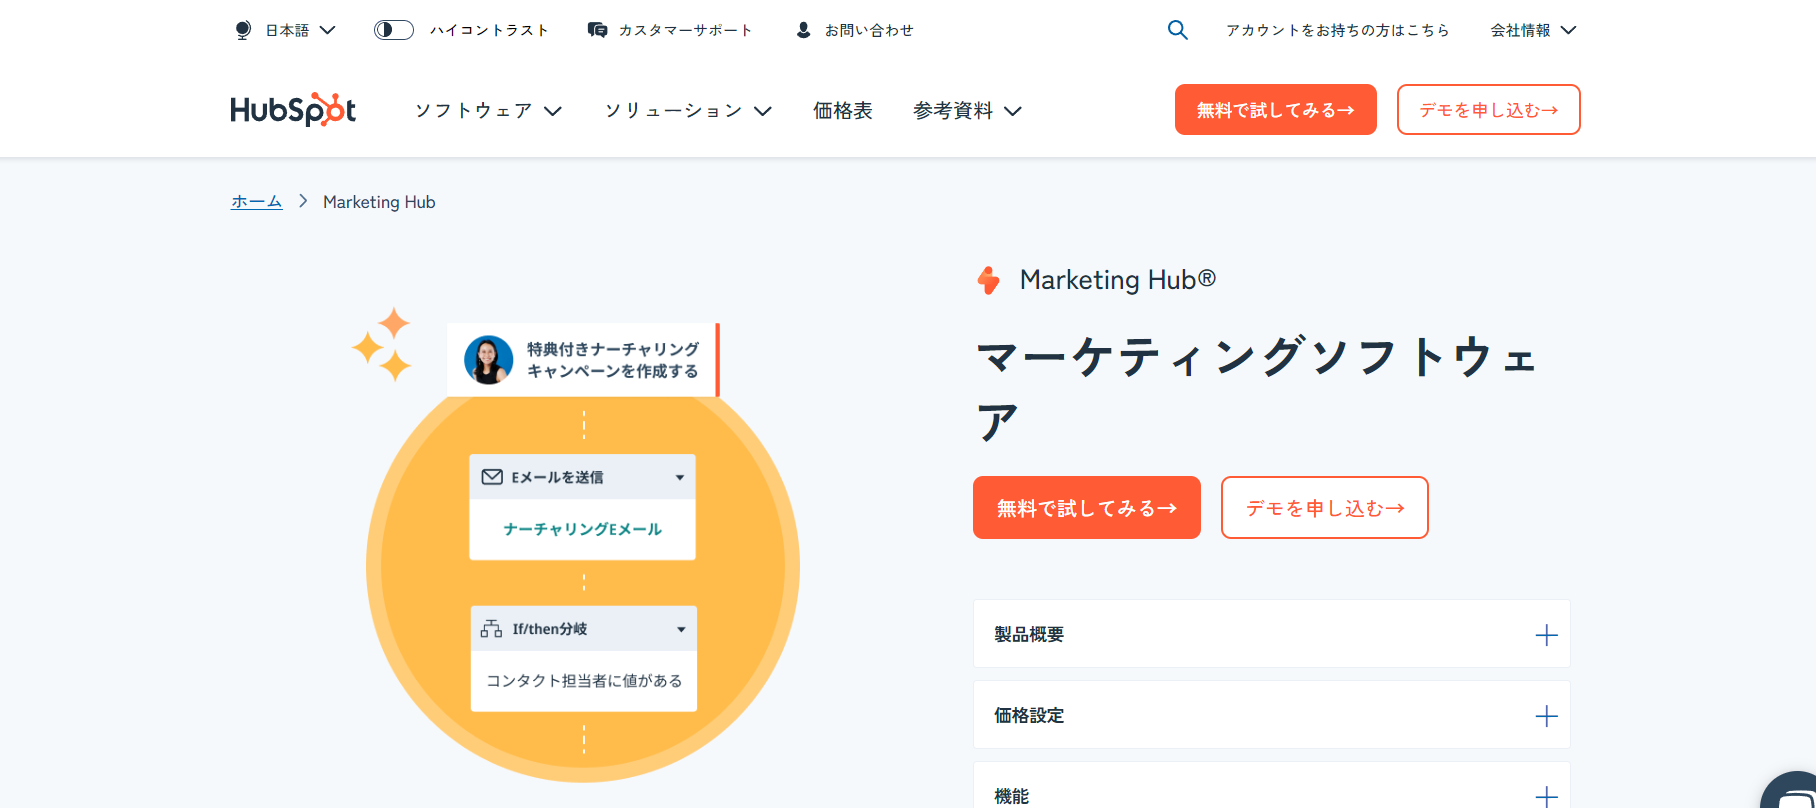Screen dimensions: 1816x808
Task: Click the If/then分岐 dropdown arrow
Action: pyautogui.click(x=681, y=630)
